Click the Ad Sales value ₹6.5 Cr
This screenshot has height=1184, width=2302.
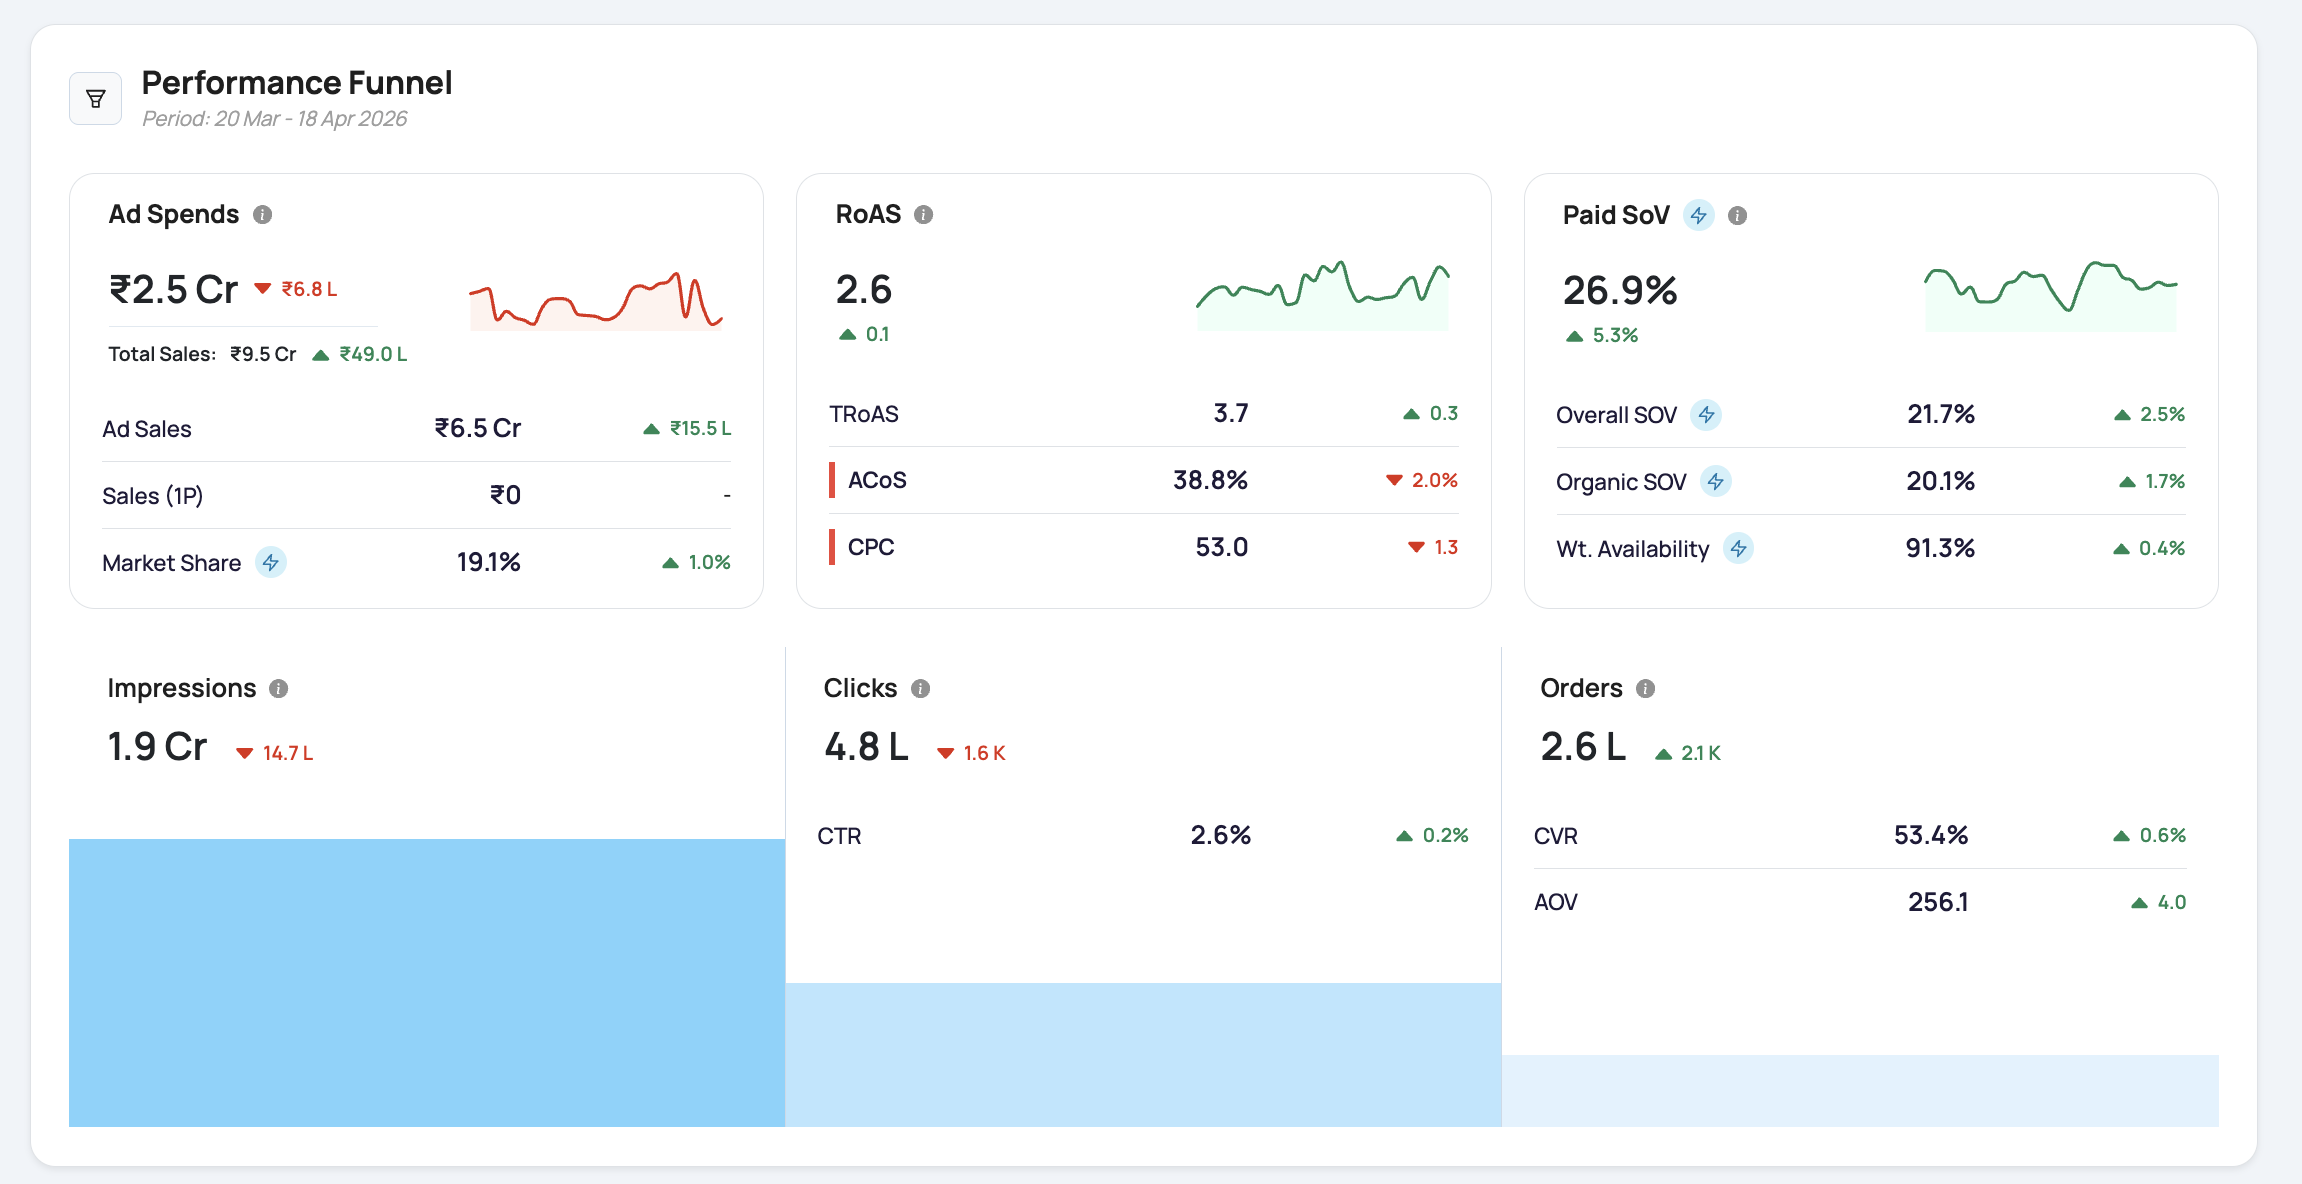point(478,428)
